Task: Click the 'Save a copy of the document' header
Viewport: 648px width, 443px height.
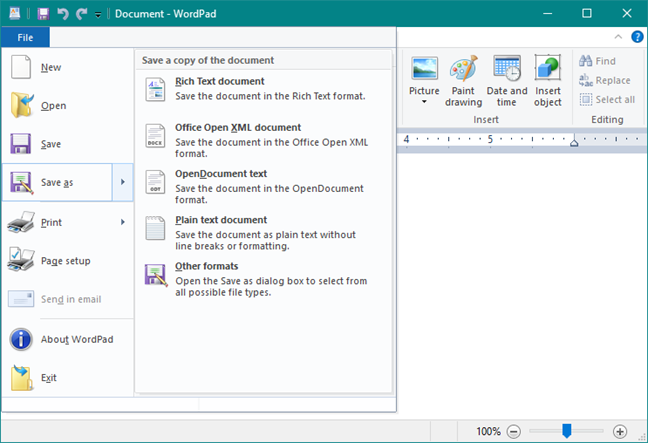Action: 208,60
